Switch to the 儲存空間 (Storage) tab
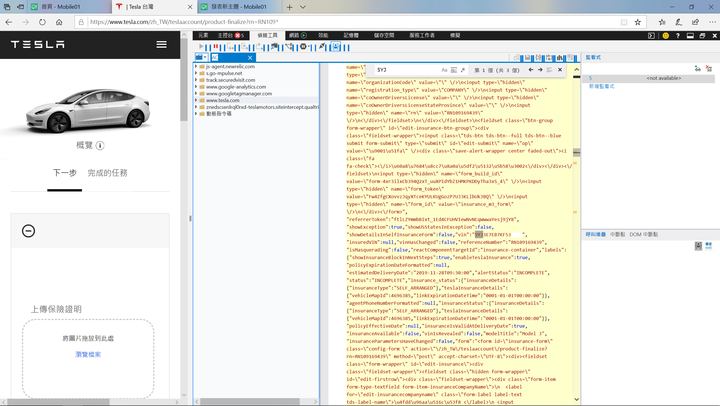The image size is (720, 406). pyautogui.click(x=384, y=35)
